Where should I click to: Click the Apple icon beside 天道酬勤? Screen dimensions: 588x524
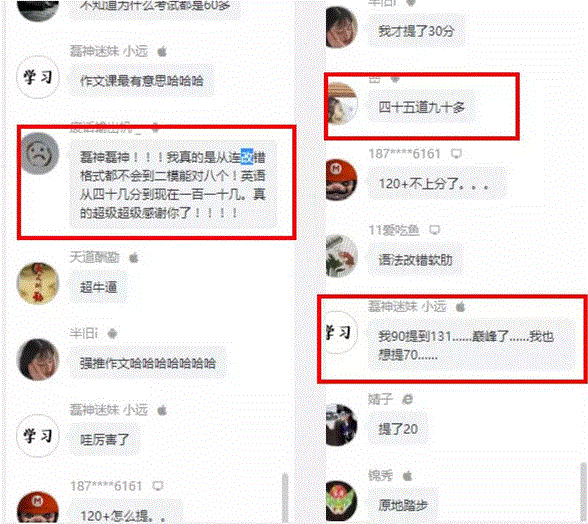pyautogui.click(x=134, y=258)
